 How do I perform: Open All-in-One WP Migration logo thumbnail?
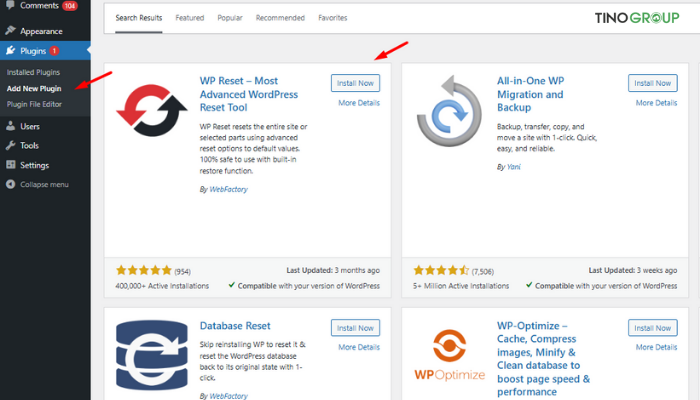(x=449, y=111)
